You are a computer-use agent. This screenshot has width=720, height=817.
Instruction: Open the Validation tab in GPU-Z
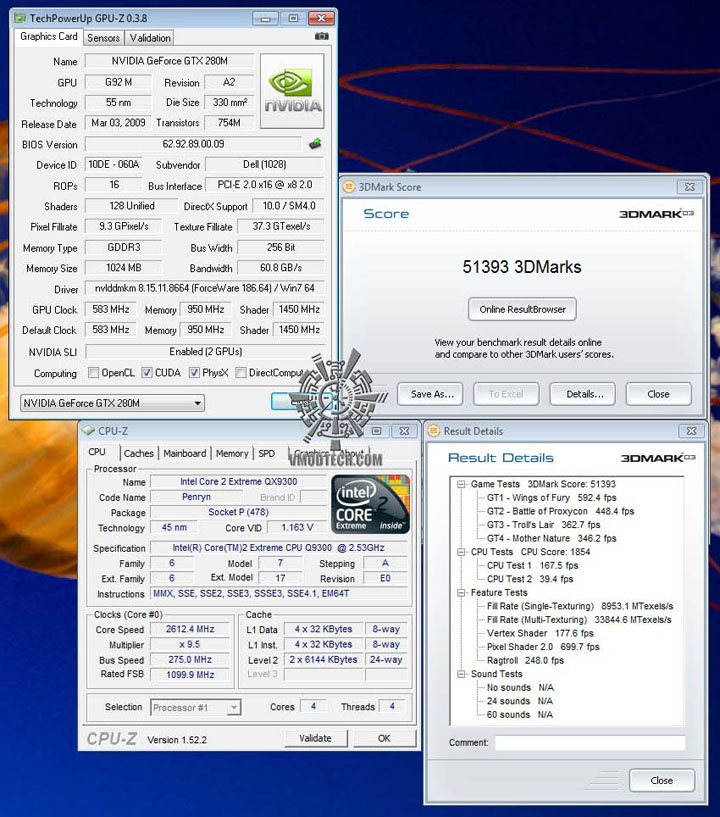pyautogui.click(x=150, y=38)
